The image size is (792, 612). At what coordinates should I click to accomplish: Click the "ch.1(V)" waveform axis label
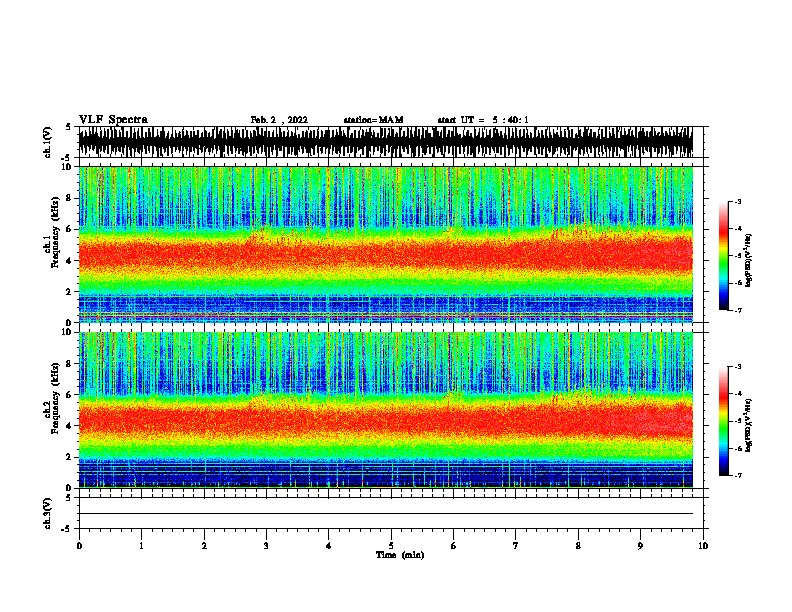coord(48,142)
